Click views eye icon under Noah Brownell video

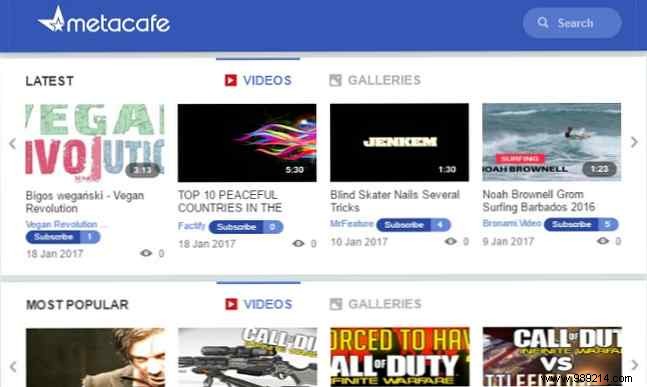coord(603,241)
